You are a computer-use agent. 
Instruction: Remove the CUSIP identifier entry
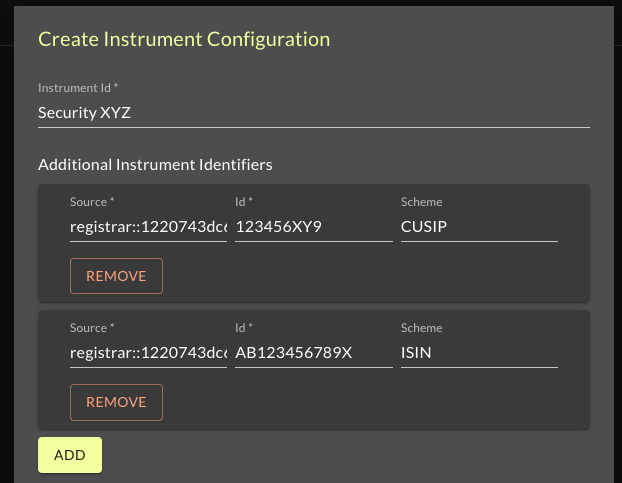pyautogui.click(x=116, y=276)
